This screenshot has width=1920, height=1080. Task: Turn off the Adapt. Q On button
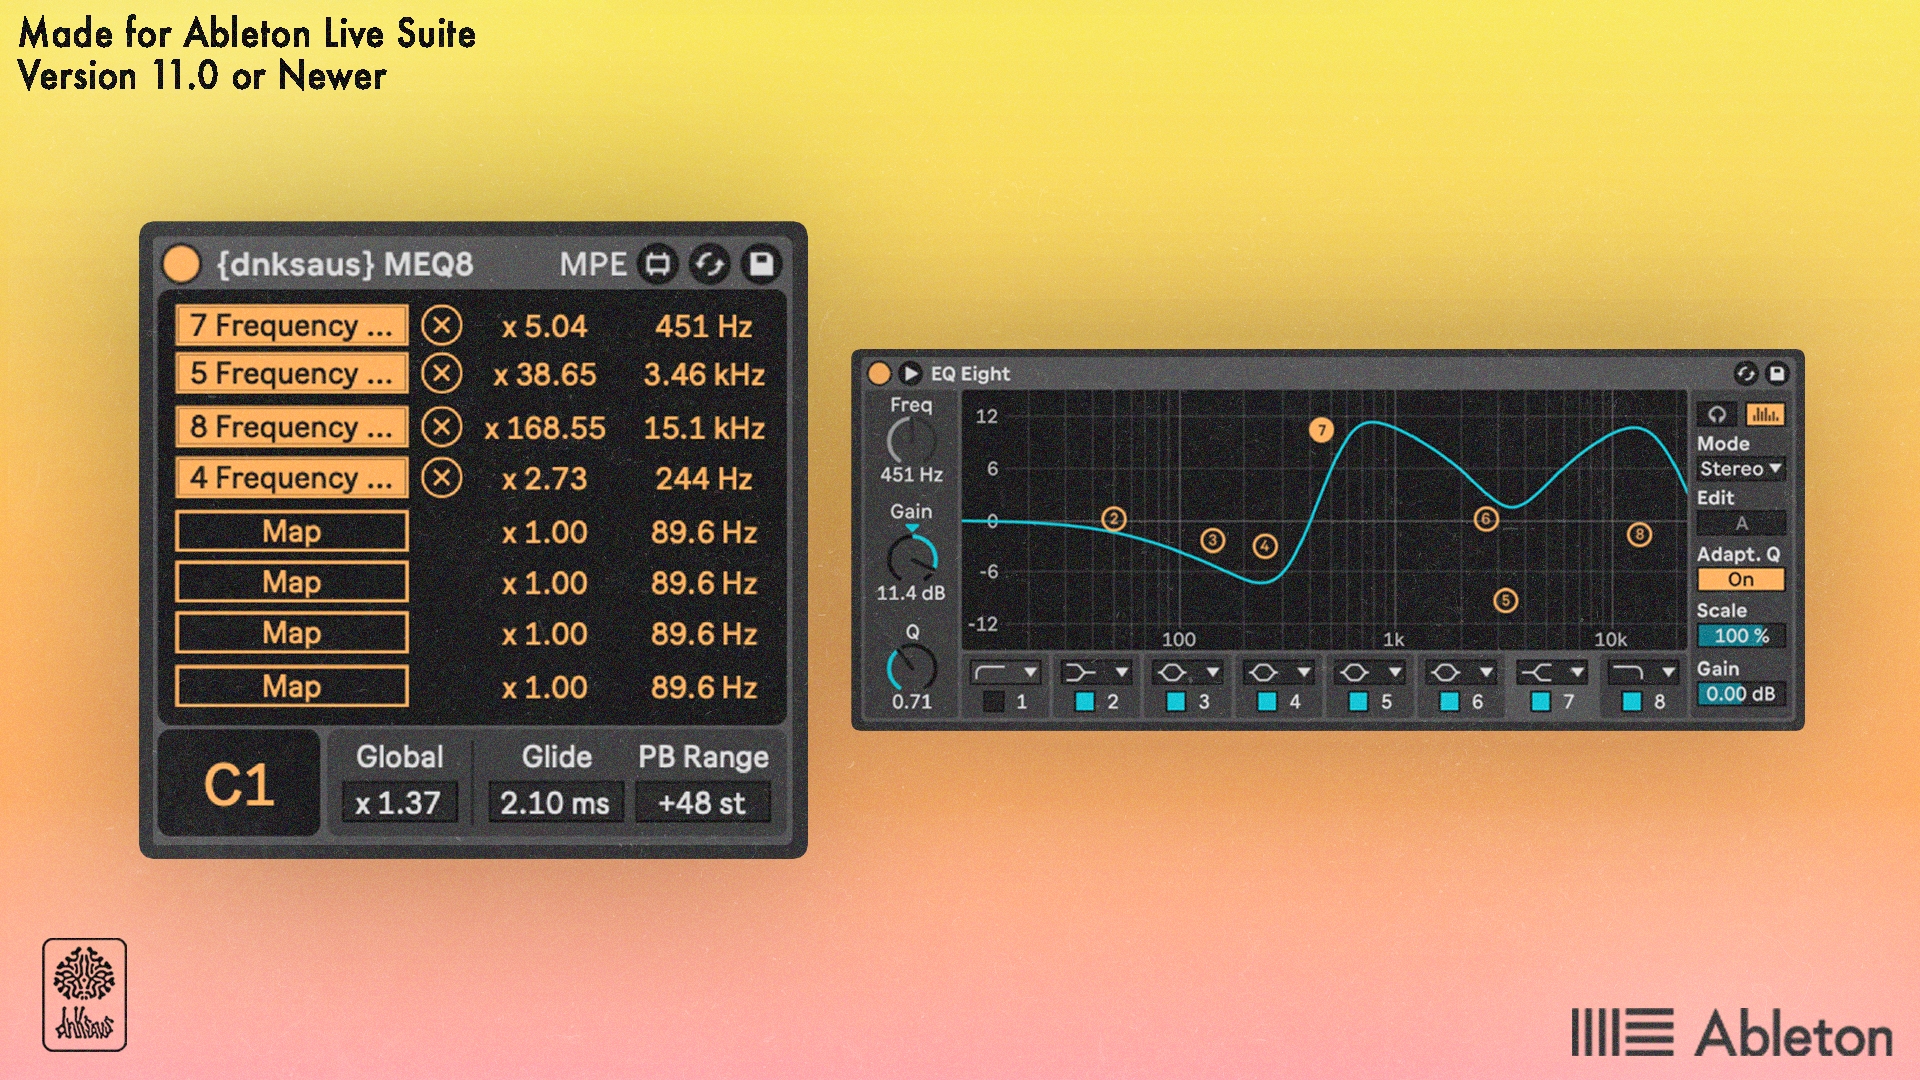pyautogui.click(x=1741, y=580)
